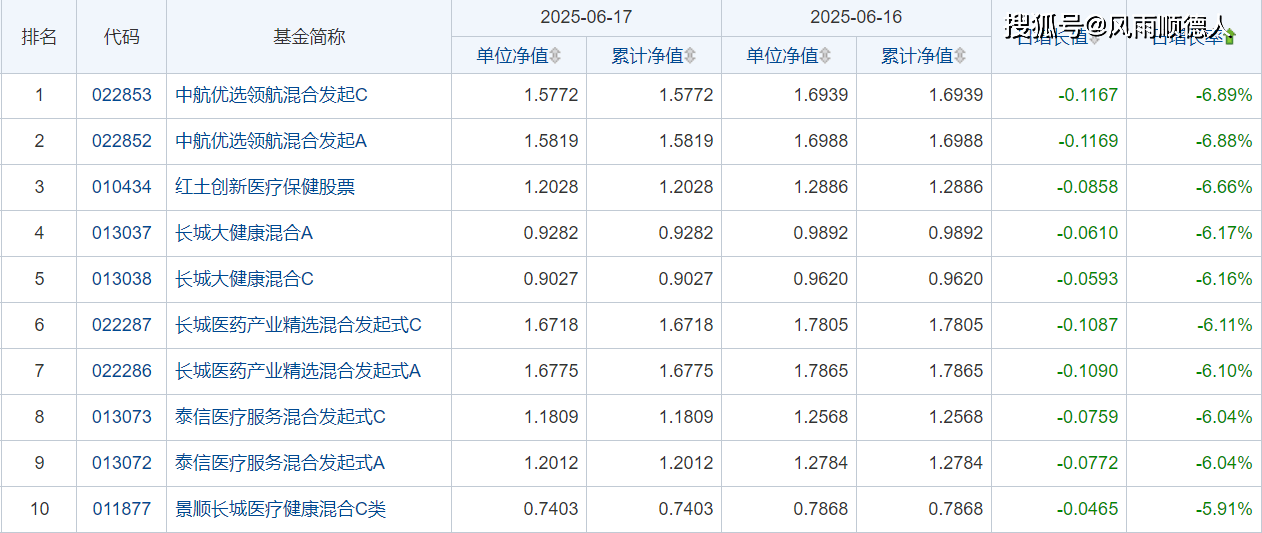
Task: Open 中航优选领航混合发起C fund page
Action: tap(272, 96)
